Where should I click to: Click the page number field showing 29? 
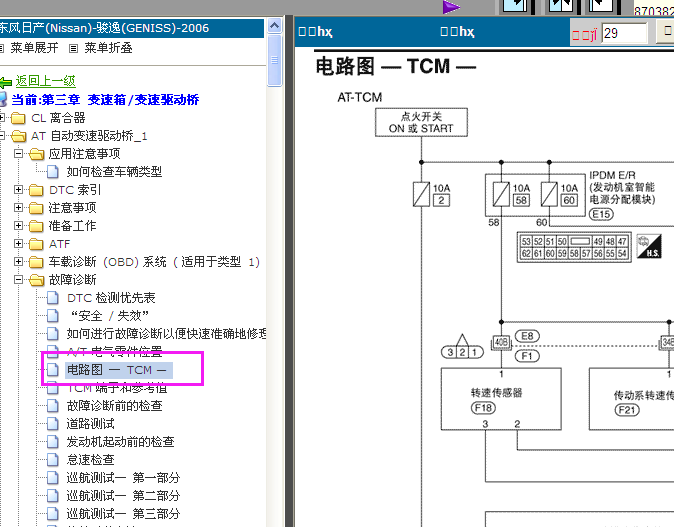click(624, 33)
